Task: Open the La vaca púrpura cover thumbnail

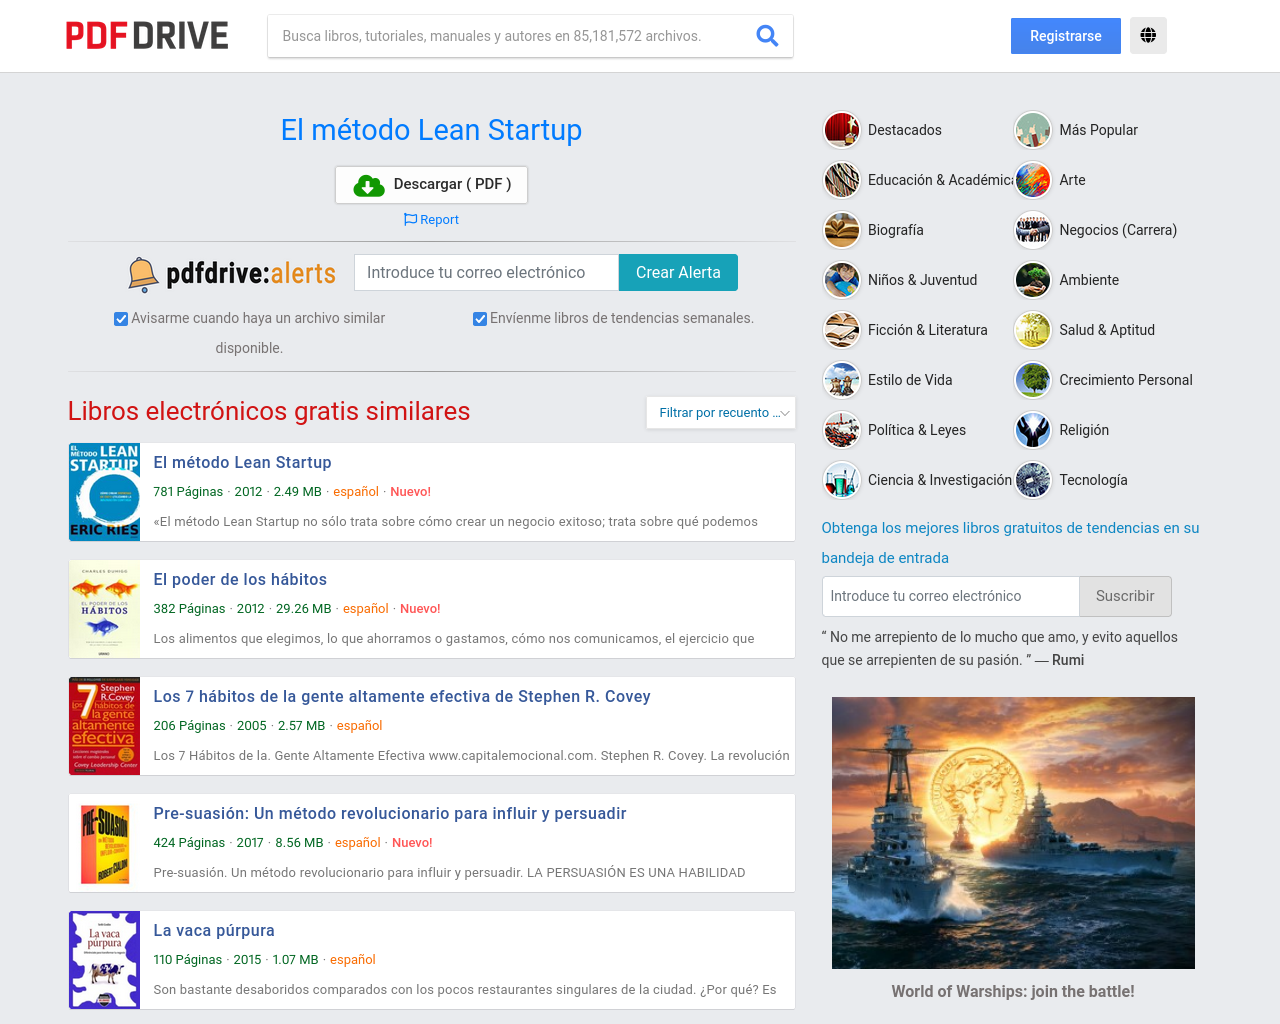Action: tap(104, 960)
